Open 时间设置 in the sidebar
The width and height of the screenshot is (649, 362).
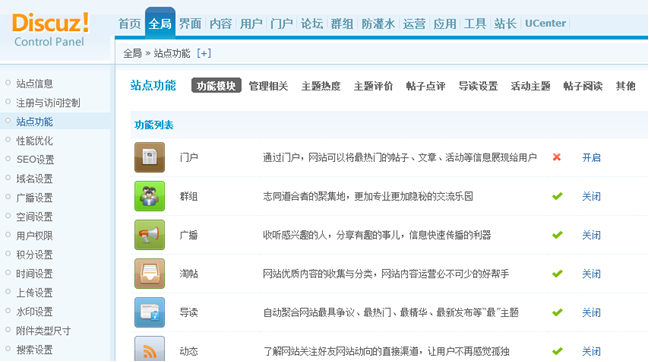pyautogui.click(x=34, y=274)
